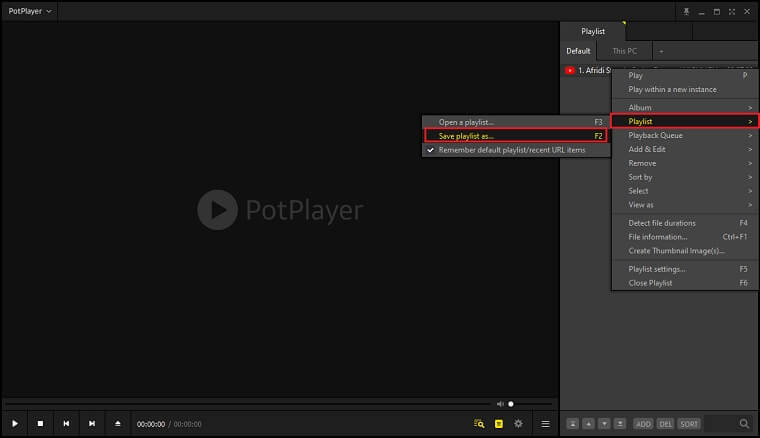The height and width of the screenshot is (438, 760).
Task: Start playback with the play button
Action: click(x=15, y=423)
